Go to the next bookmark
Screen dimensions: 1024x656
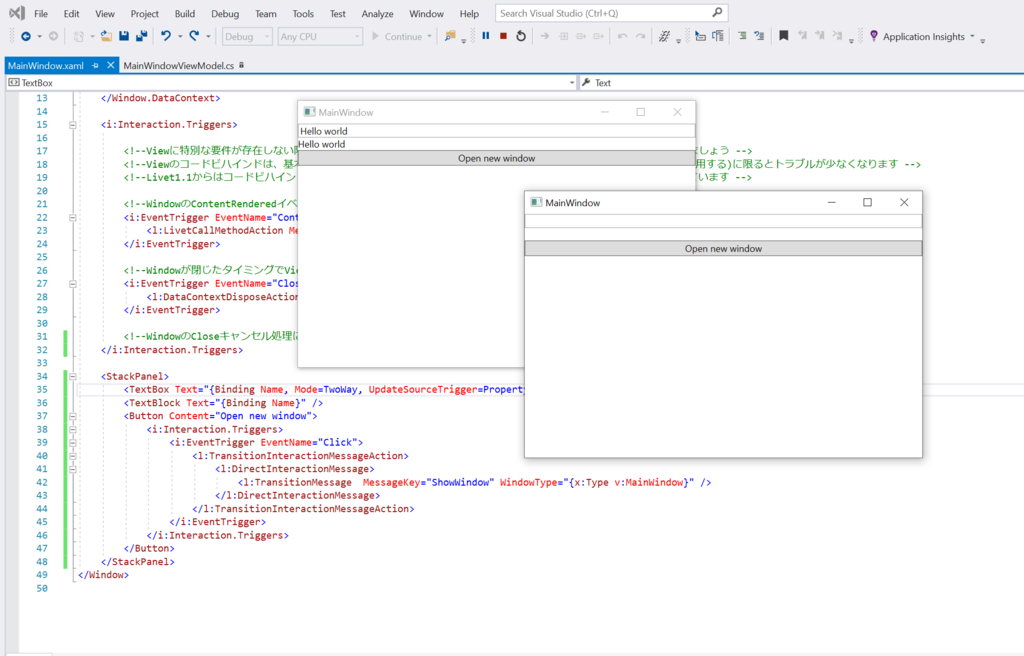820,37
